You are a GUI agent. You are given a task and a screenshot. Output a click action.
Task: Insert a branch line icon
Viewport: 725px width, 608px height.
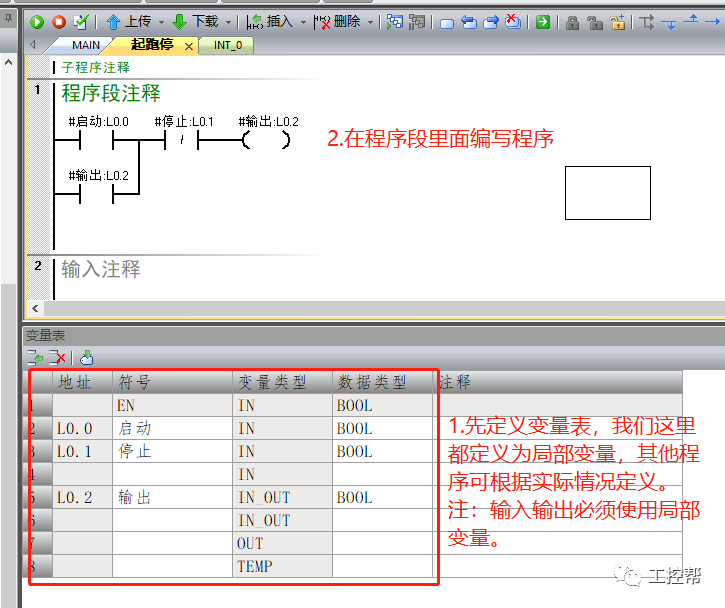pos(646,22)
